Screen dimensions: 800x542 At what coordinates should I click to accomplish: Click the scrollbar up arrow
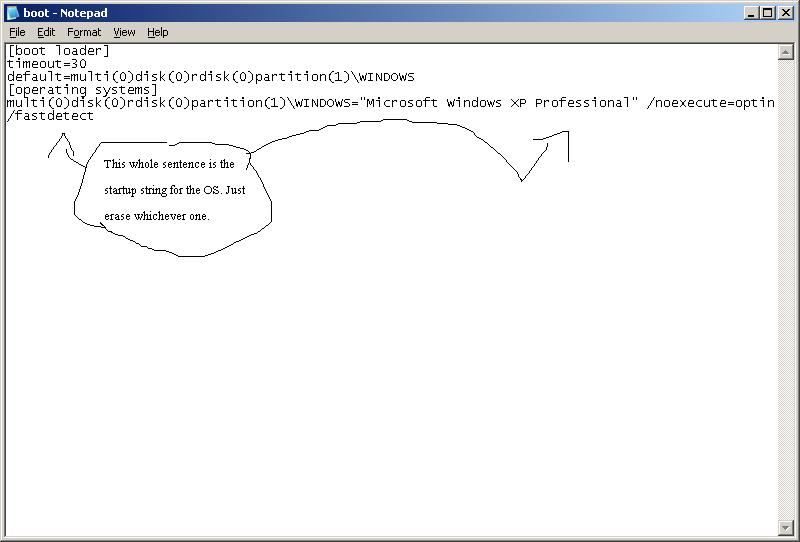pos(785,52)
